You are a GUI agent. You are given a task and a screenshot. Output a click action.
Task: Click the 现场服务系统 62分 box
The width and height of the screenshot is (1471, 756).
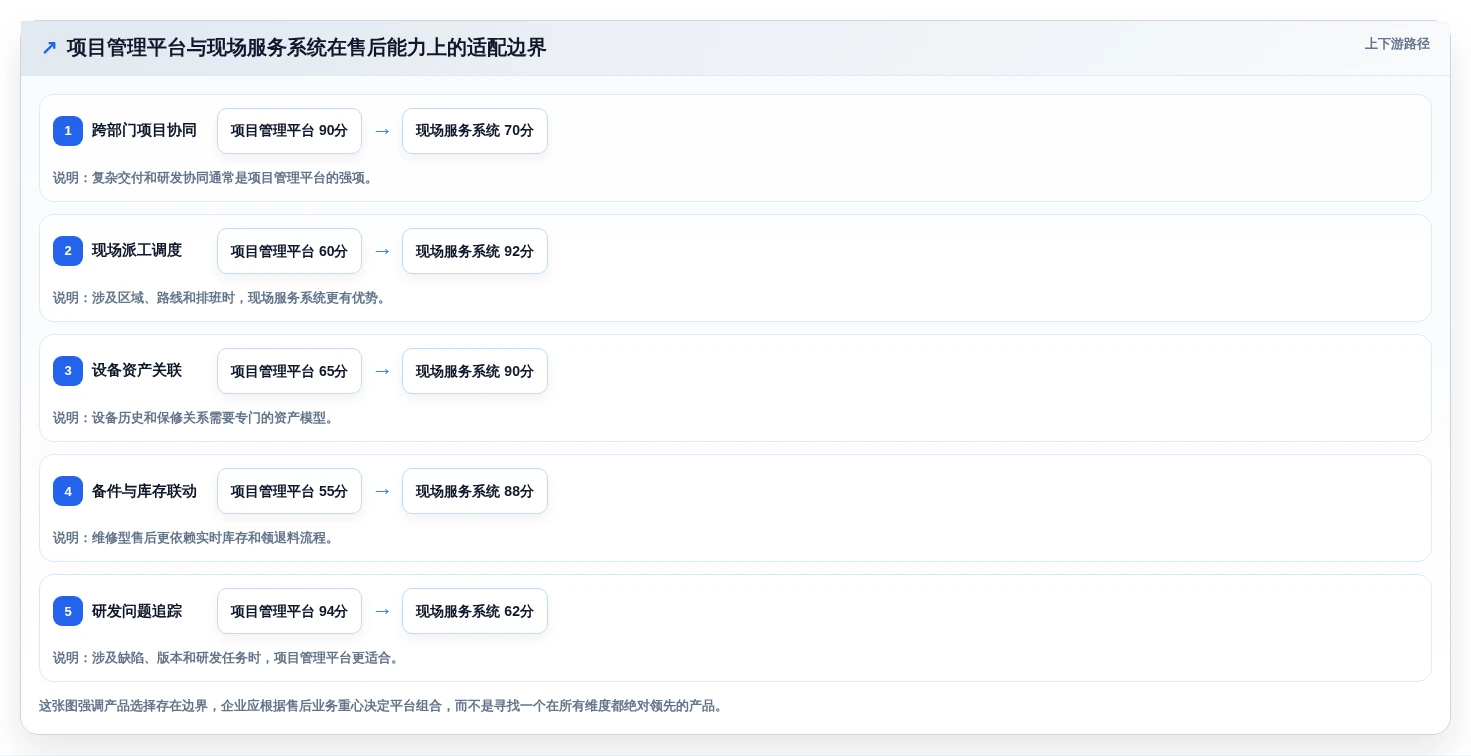point(475,611)
